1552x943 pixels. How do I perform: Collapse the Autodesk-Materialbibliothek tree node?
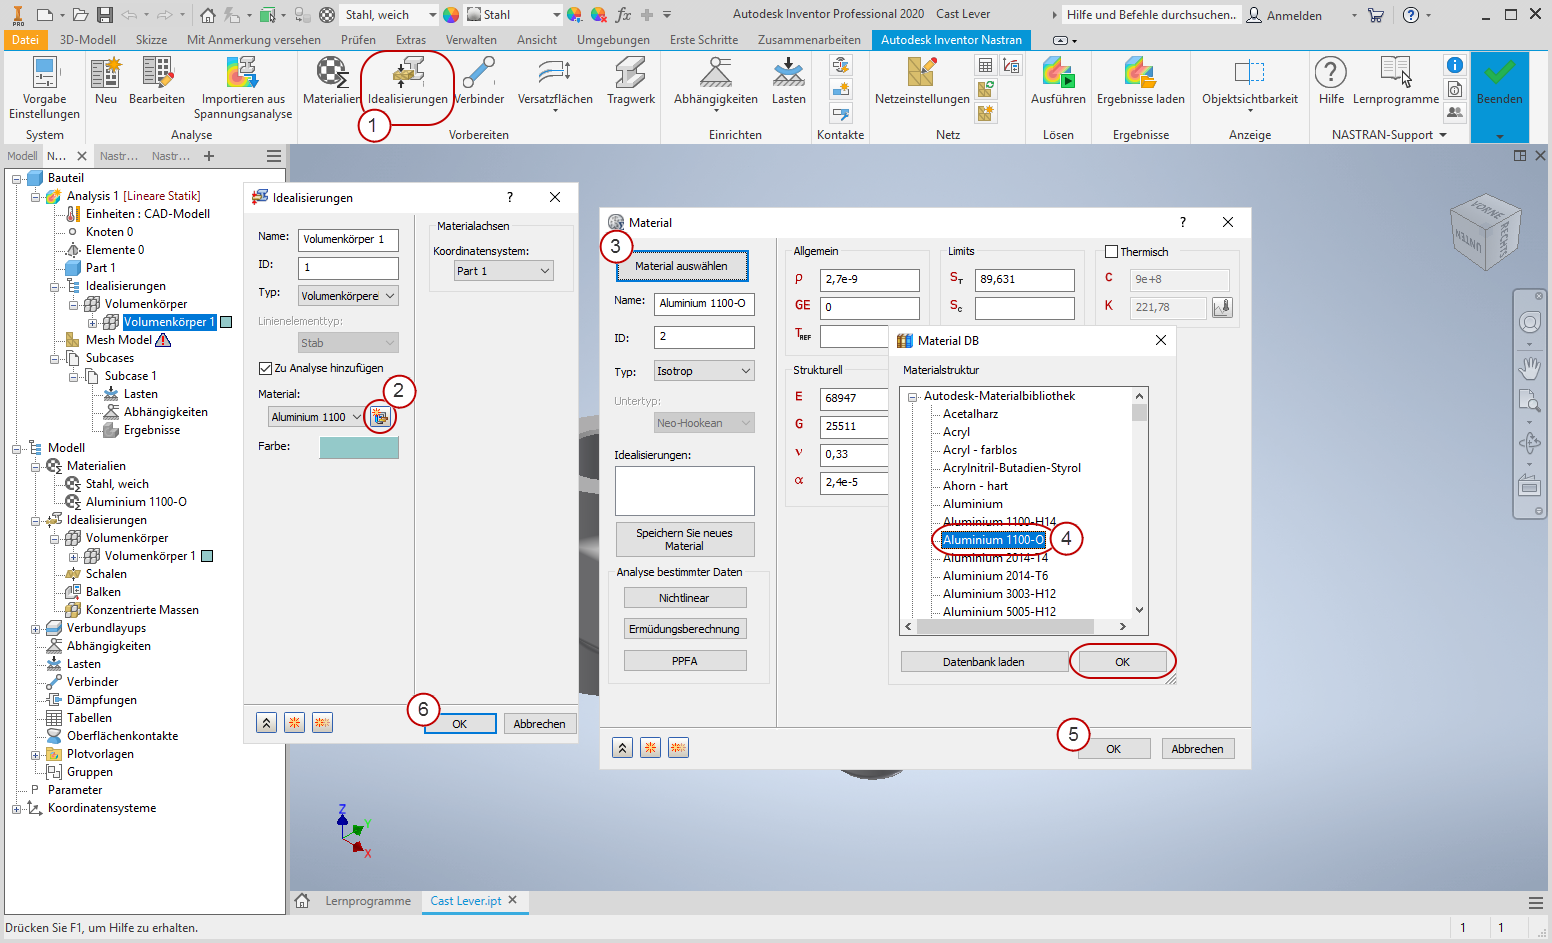click(913, 397)
